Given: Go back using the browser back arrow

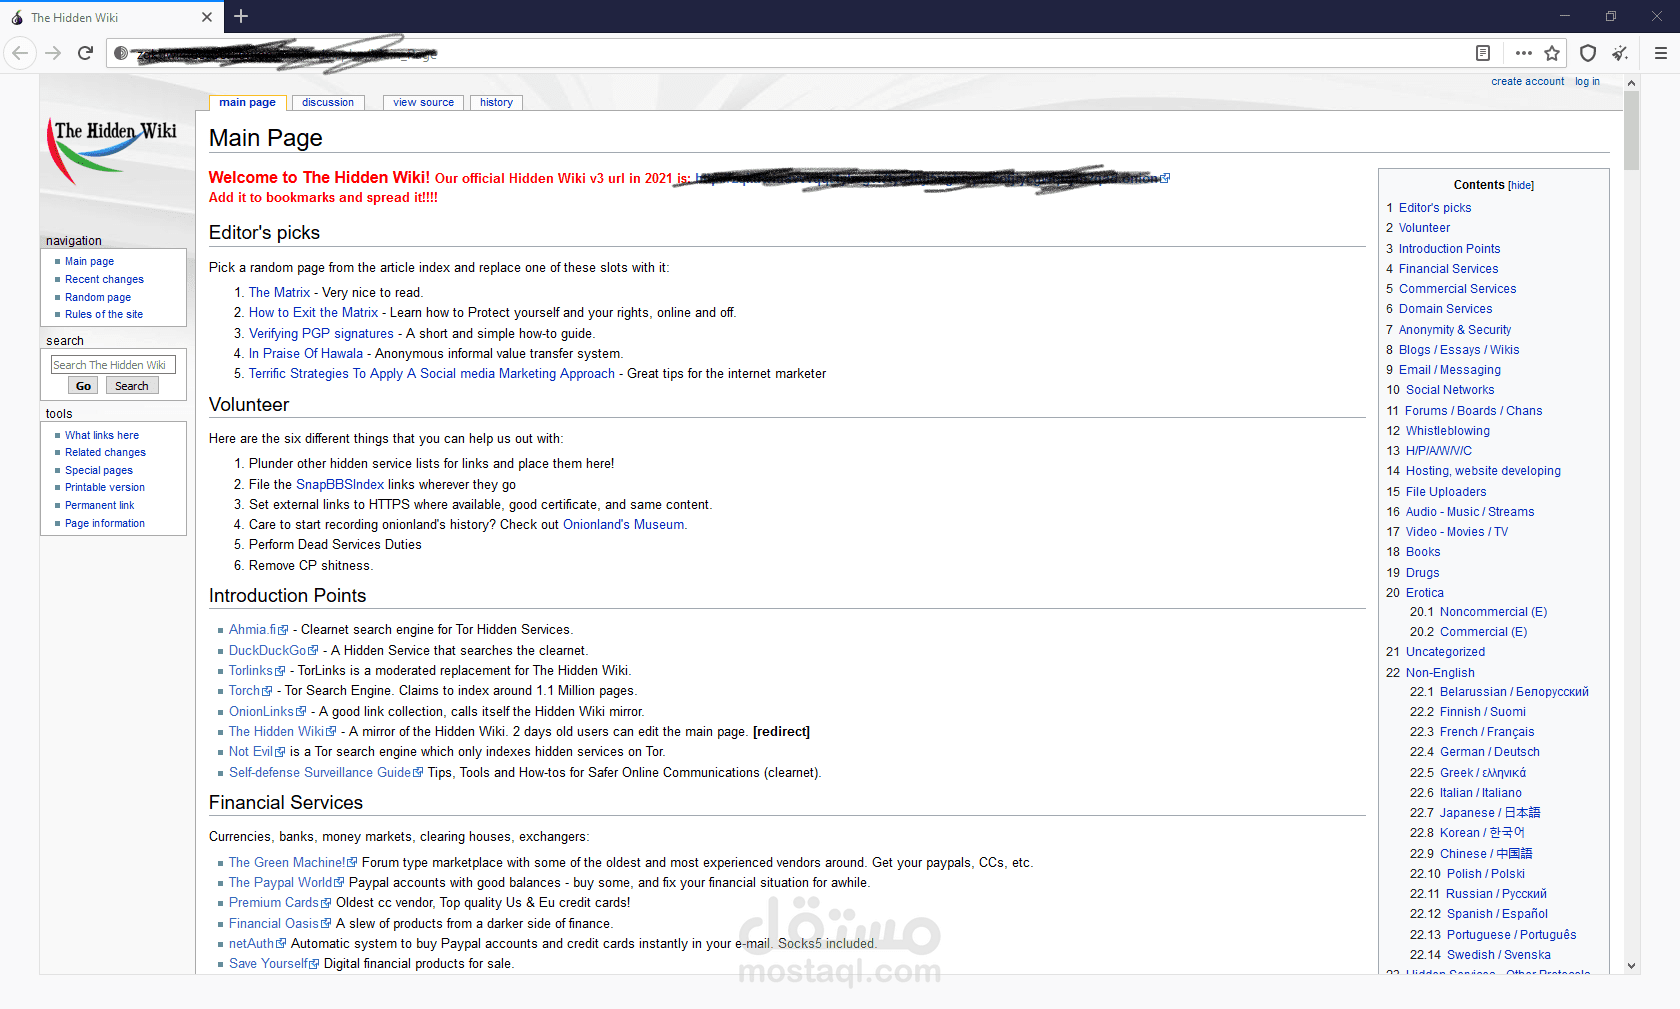Looking at the screenshot, I should click(21, 53).
